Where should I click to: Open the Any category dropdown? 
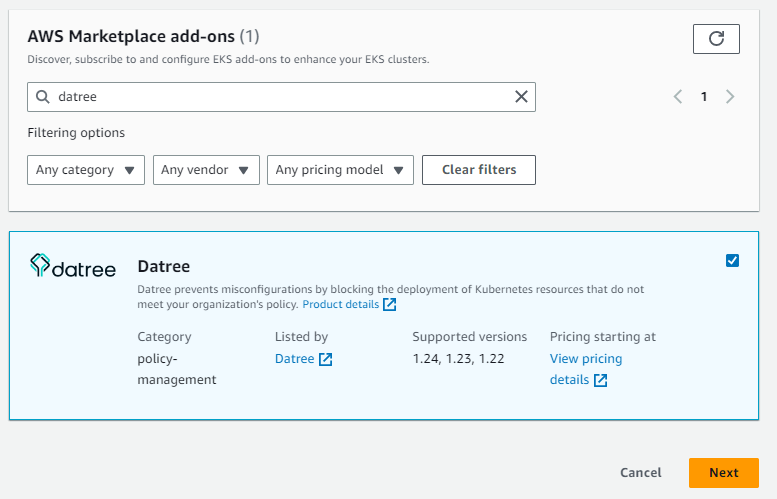pyautogui.click(x=86, y=170)
